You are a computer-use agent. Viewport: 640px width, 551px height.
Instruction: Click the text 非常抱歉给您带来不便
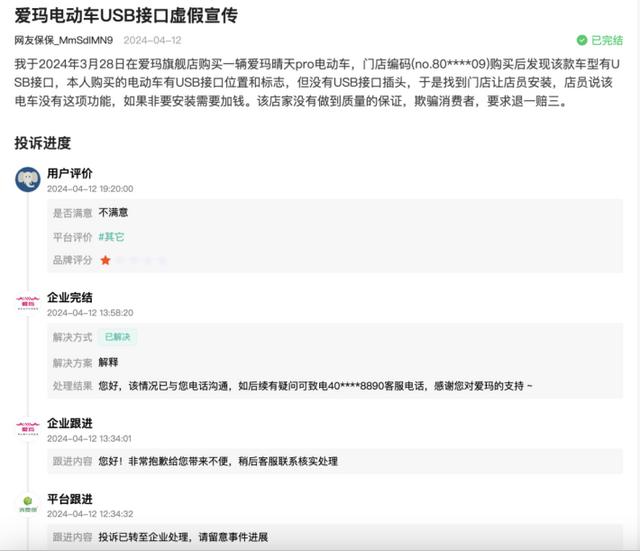click(x=178, y=461)
